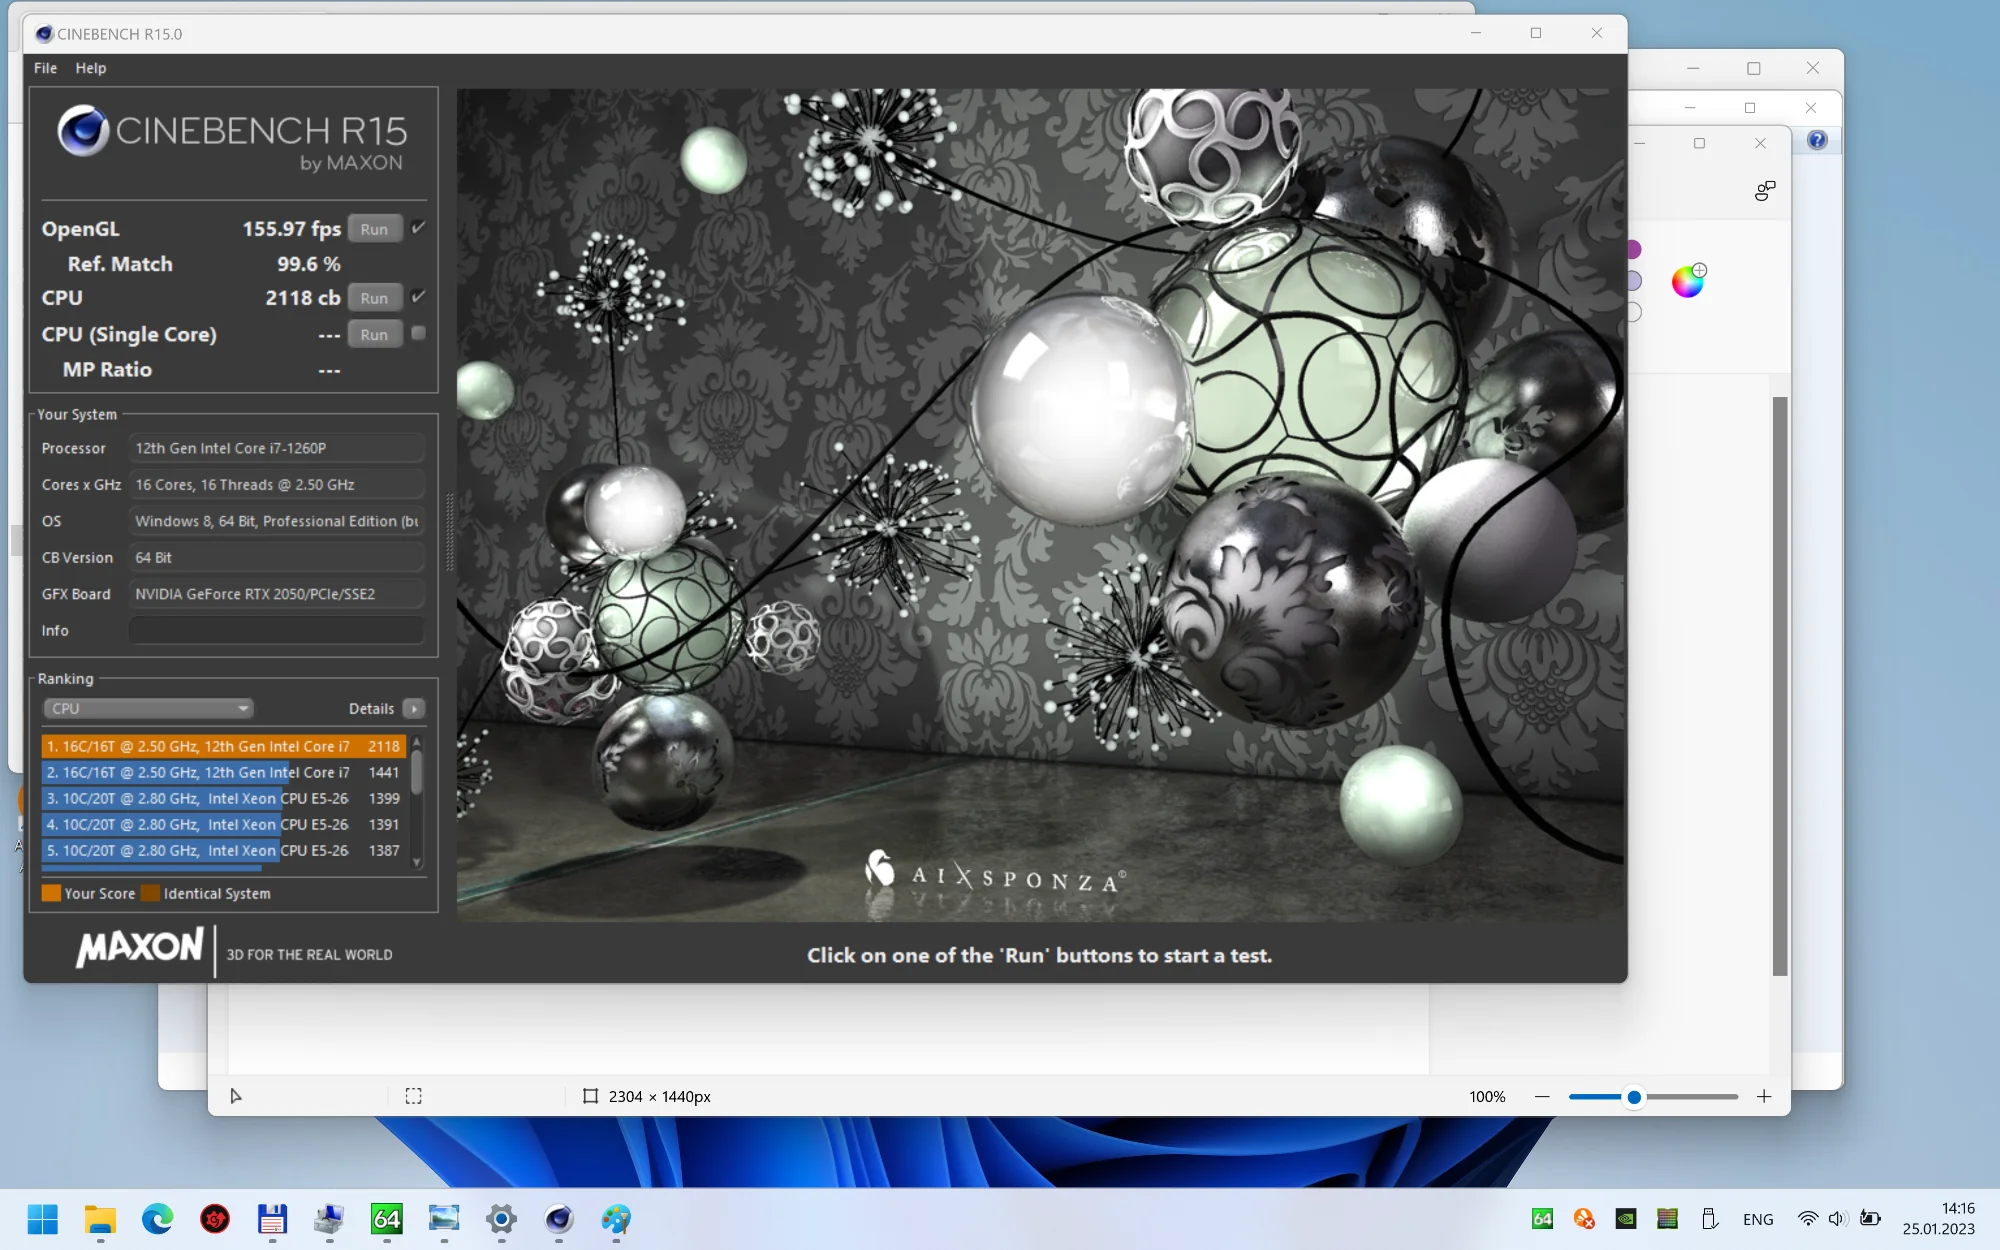The width and height of the screenshot is (2000, 1250).
Task: Click the Paint palette taskbar icon
Action: pyautogui.click(x=616, y=1219)
